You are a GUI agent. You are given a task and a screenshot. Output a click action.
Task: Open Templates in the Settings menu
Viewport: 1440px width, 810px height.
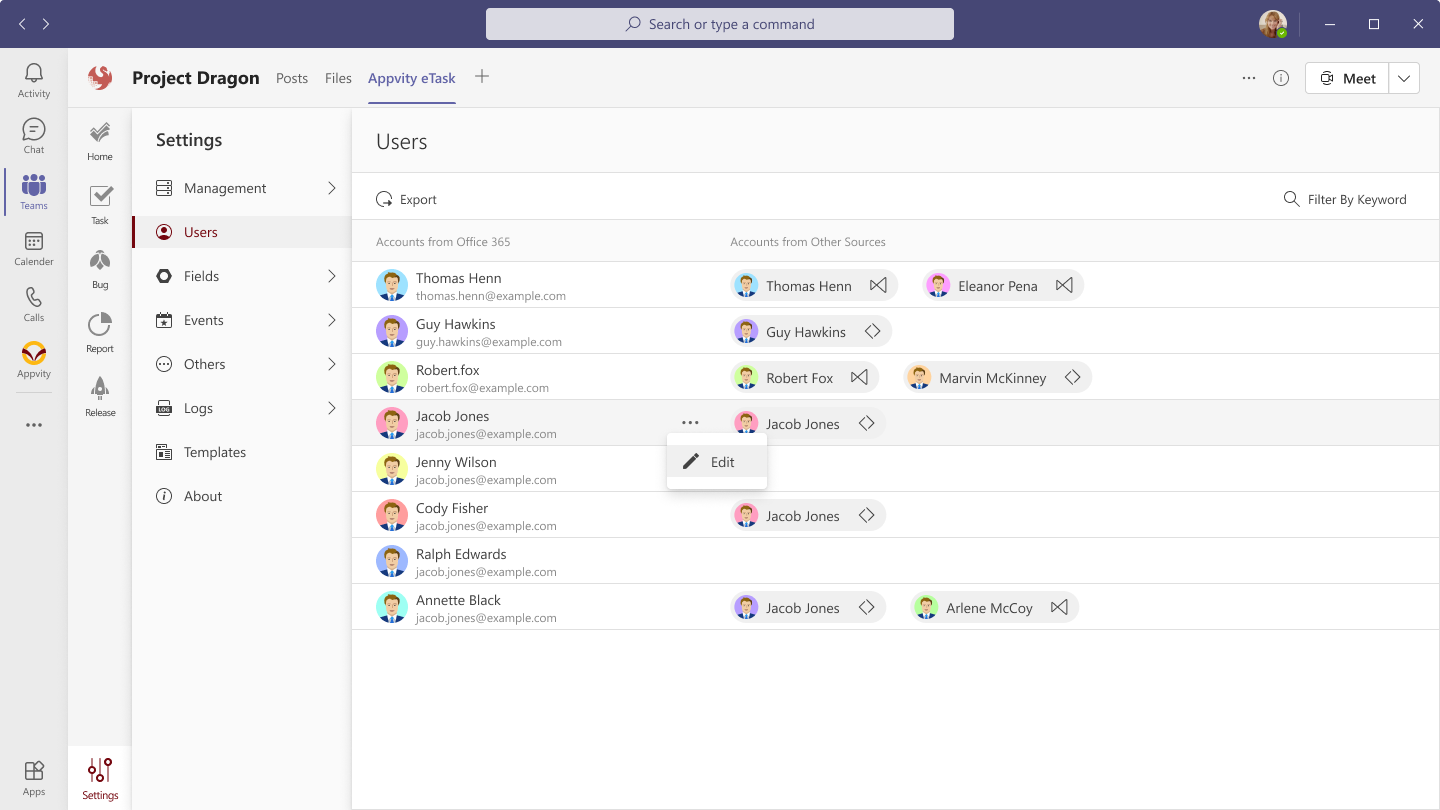pos(214,452)
